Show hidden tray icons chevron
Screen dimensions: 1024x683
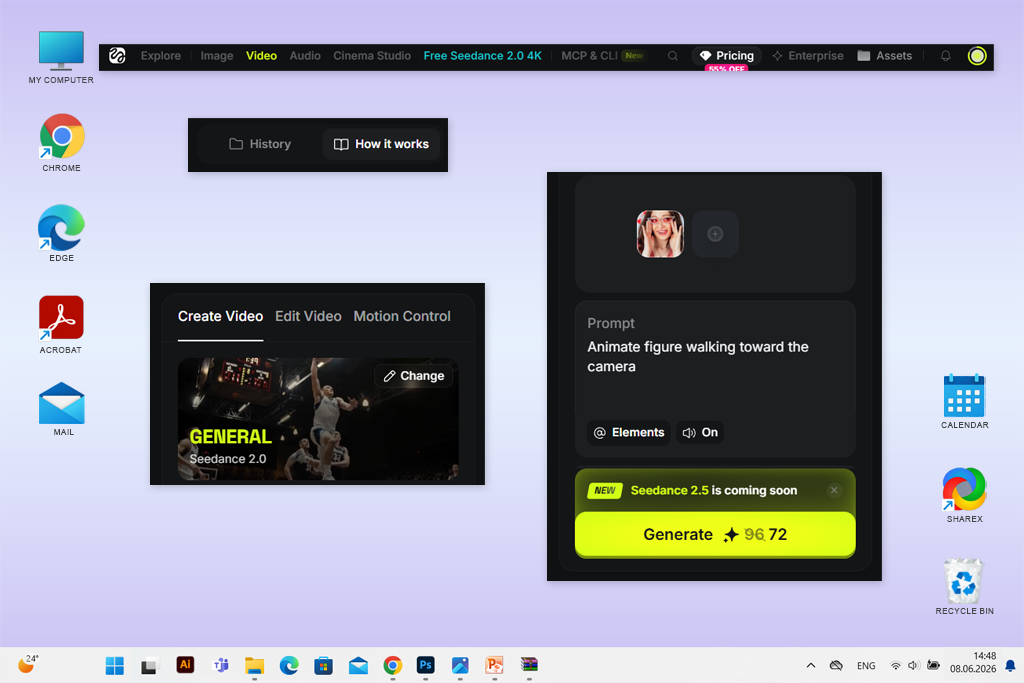811,665
